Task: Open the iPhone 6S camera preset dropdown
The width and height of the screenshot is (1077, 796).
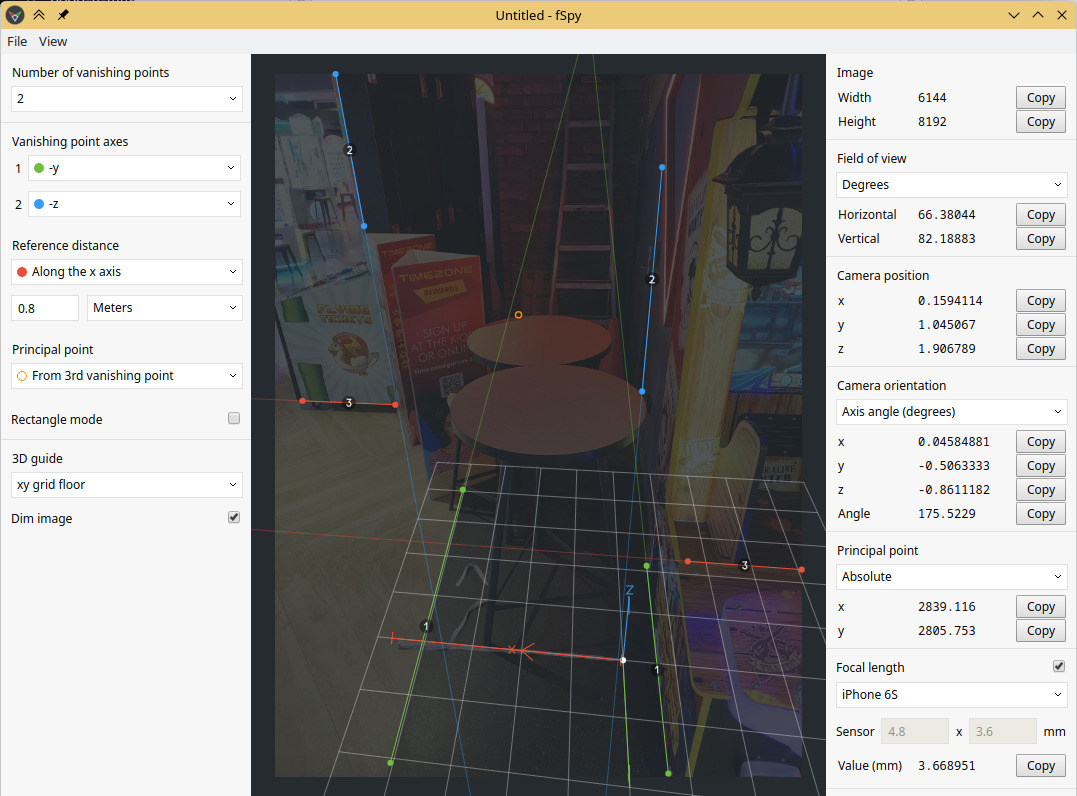Action: 951,695
